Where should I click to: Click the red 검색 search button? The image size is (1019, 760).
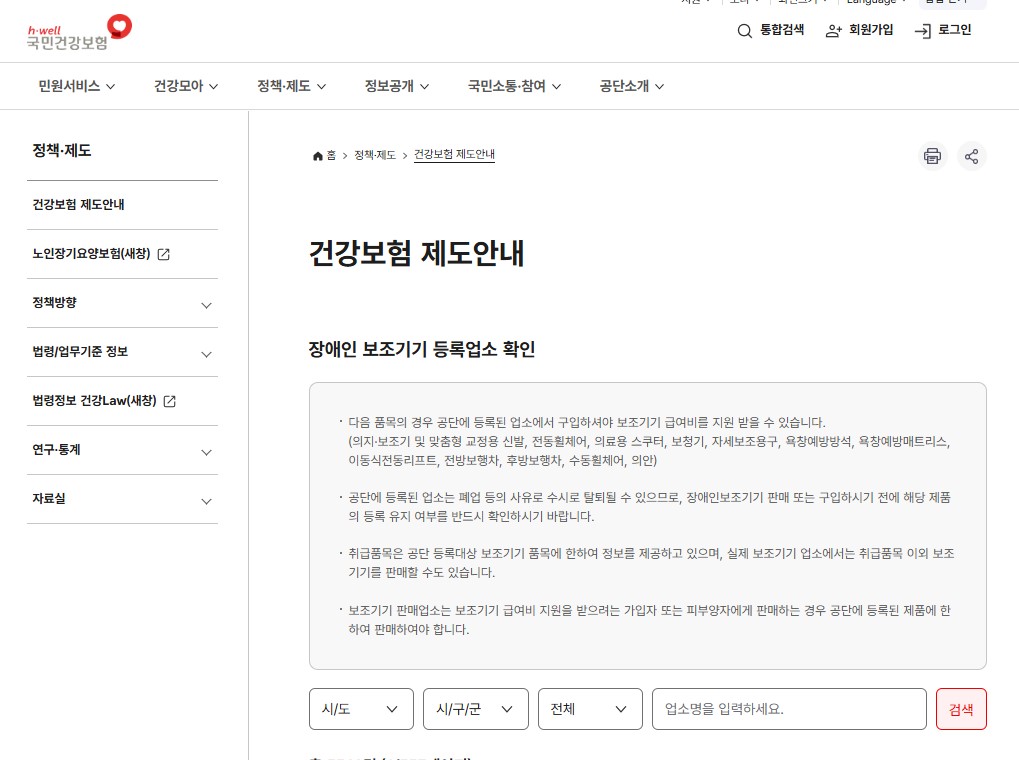click(x=959, y=708)
